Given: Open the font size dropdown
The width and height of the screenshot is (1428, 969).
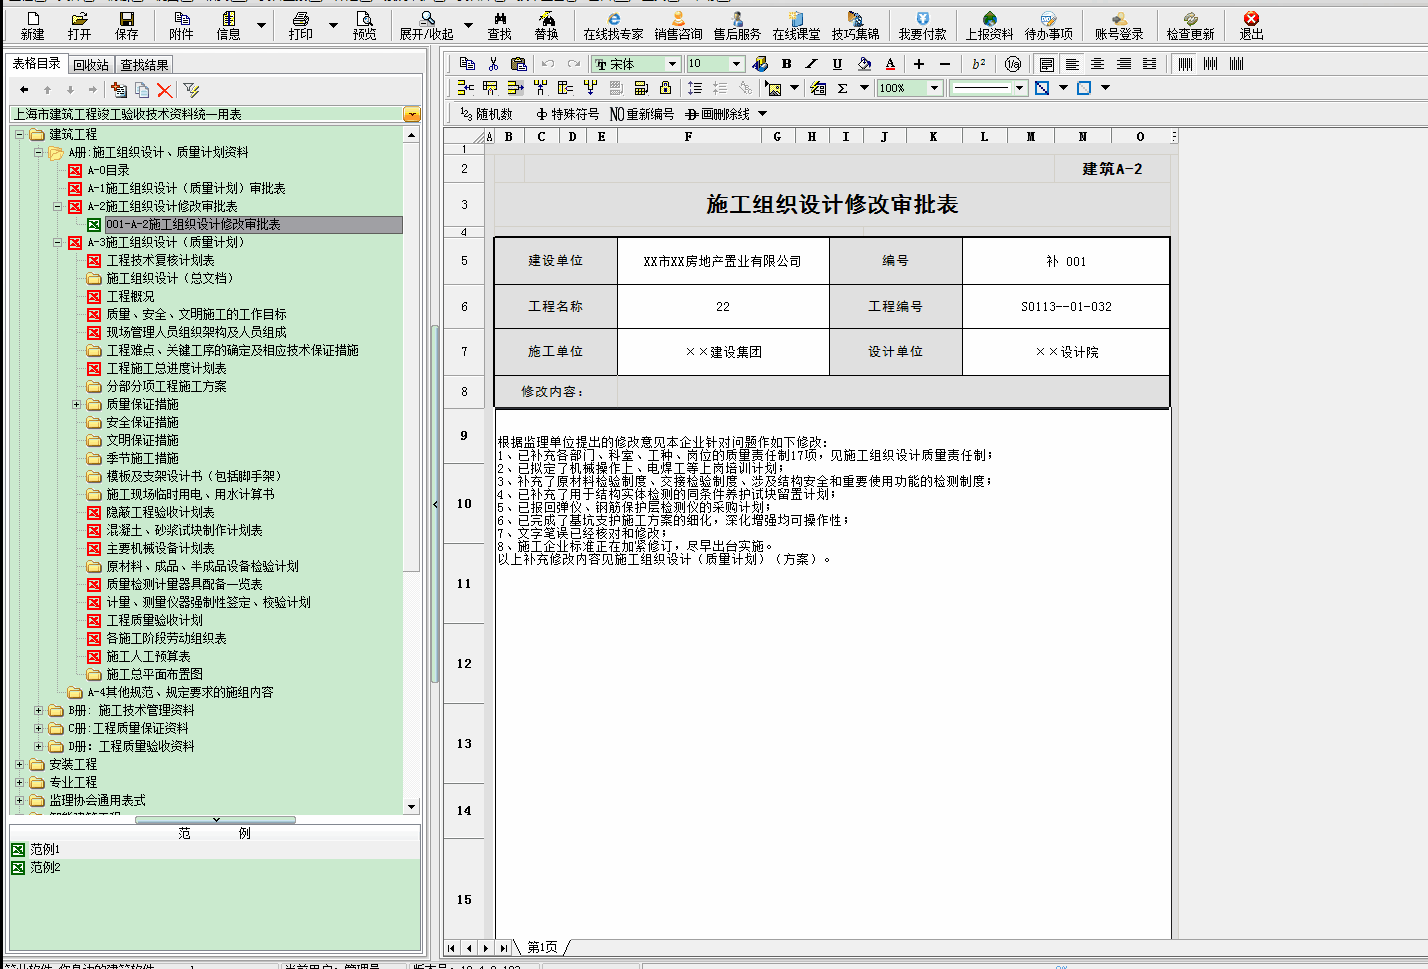Looking at the screenshot, I should point(737,63).
